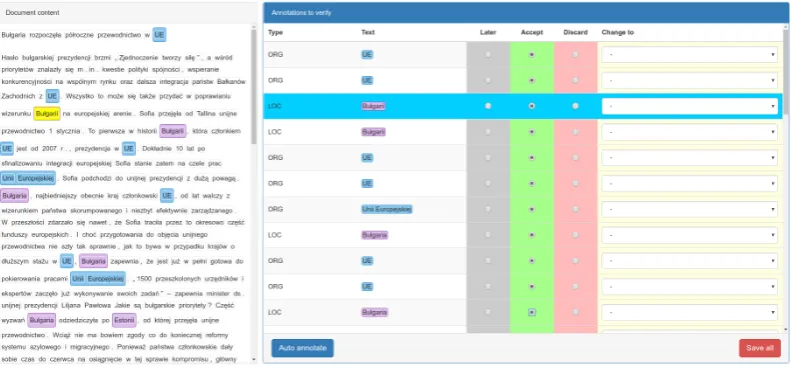Click Bułgaria tag before 'odziedziczyła po'
Viewport: 791px width, 370px height.
(41, 320)
